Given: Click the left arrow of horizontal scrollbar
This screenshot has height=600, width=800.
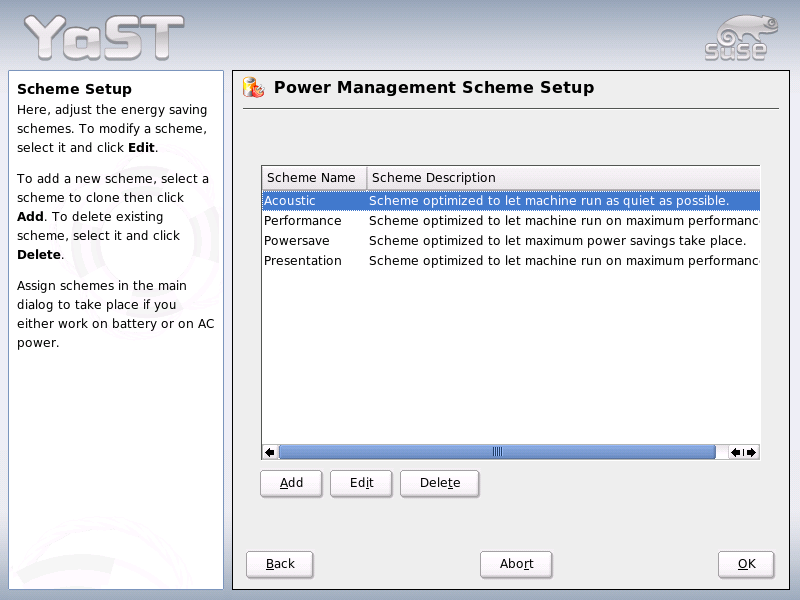Looking at the screenshot, I should pos(270,452).
